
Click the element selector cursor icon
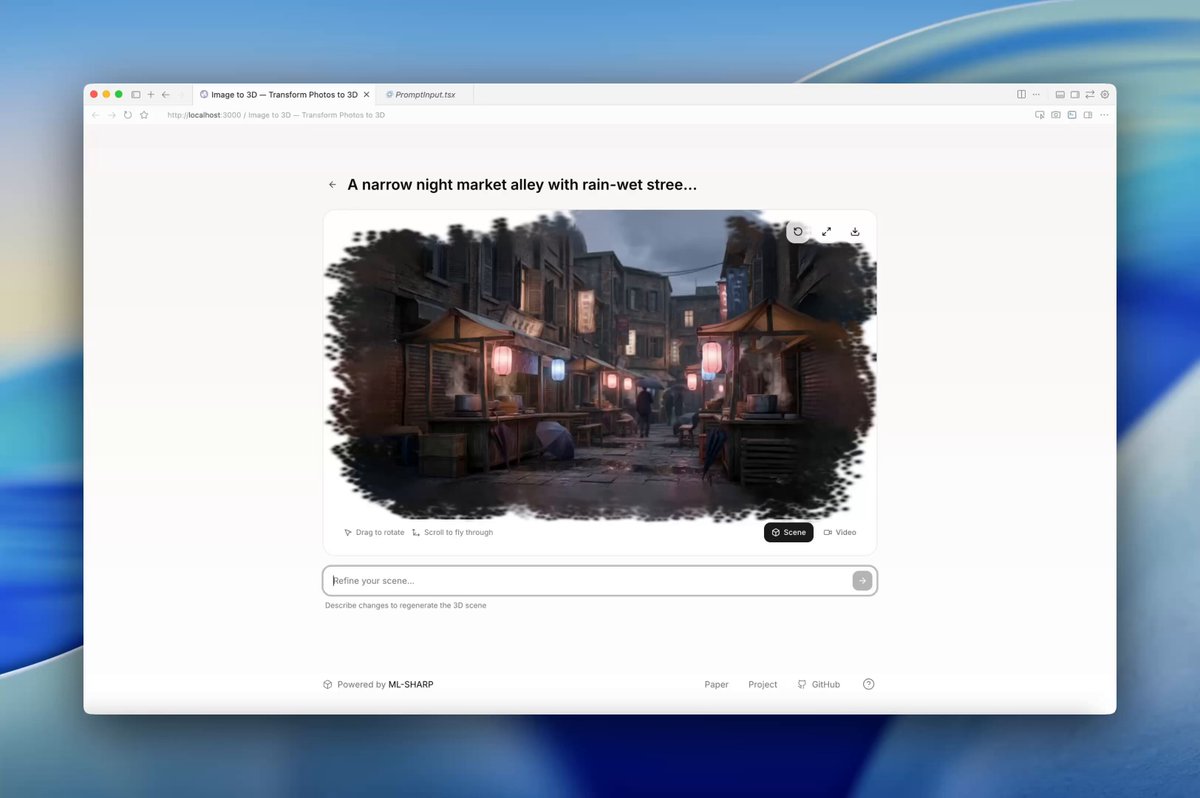tap(1040, 115)
